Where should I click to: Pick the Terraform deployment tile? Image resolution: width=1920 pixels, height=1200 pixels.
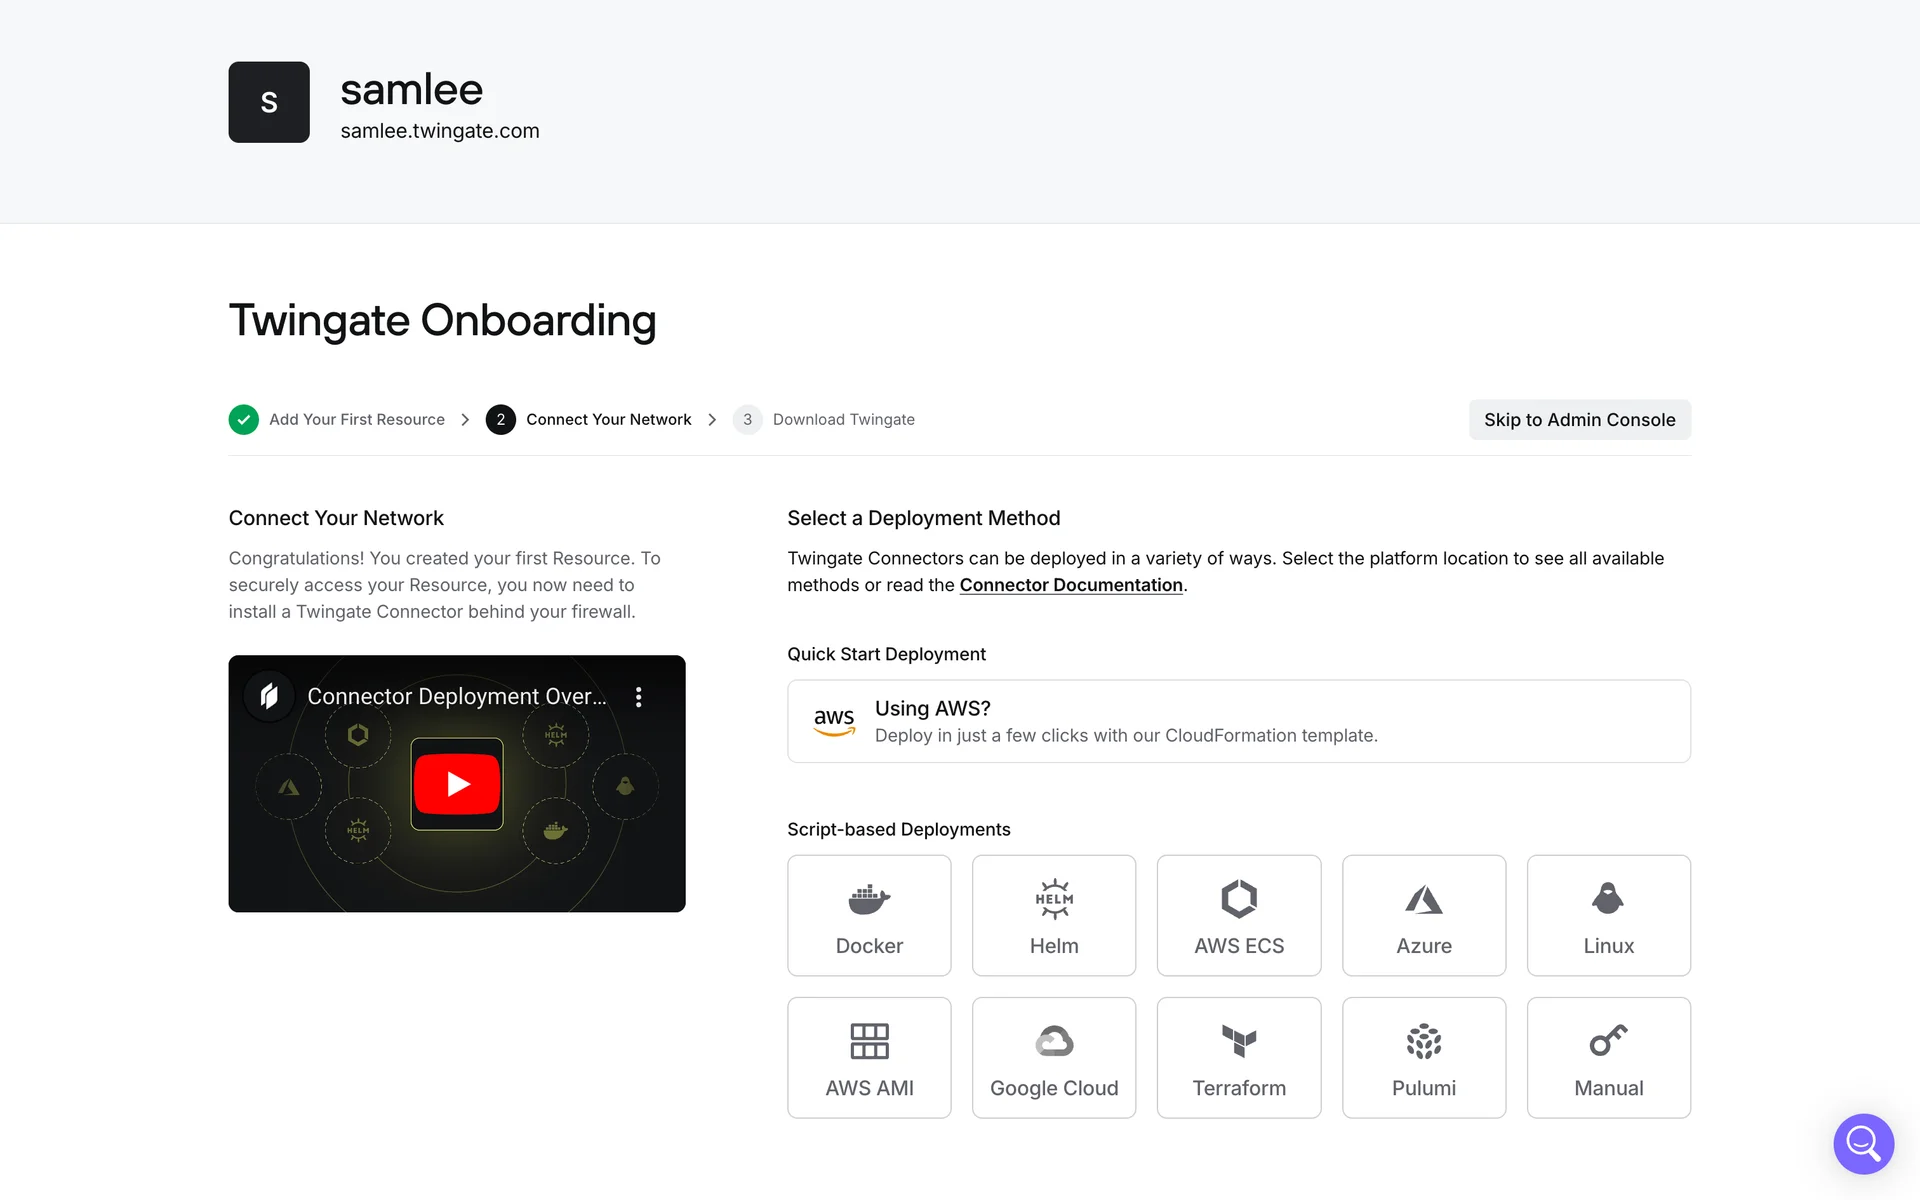click(1238, 1057)
